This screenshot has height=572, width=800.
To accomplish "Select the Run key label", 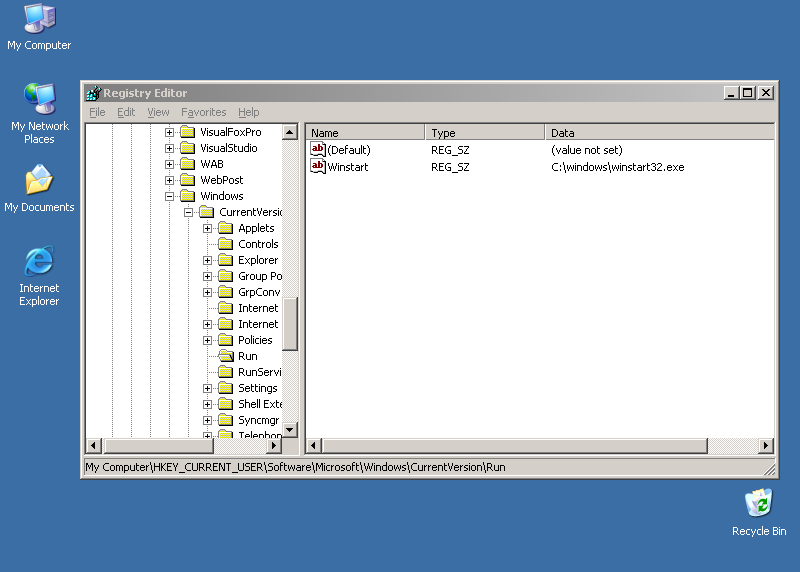I will 248,356.
